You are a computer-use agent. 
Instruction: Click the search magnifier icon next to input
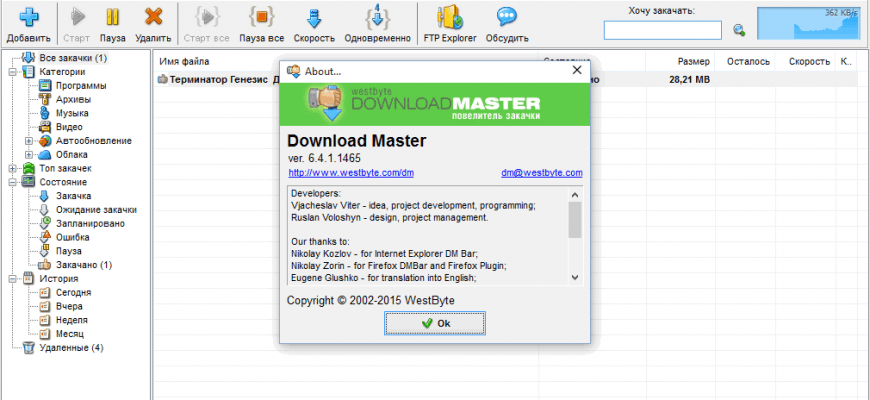(739, 31)
